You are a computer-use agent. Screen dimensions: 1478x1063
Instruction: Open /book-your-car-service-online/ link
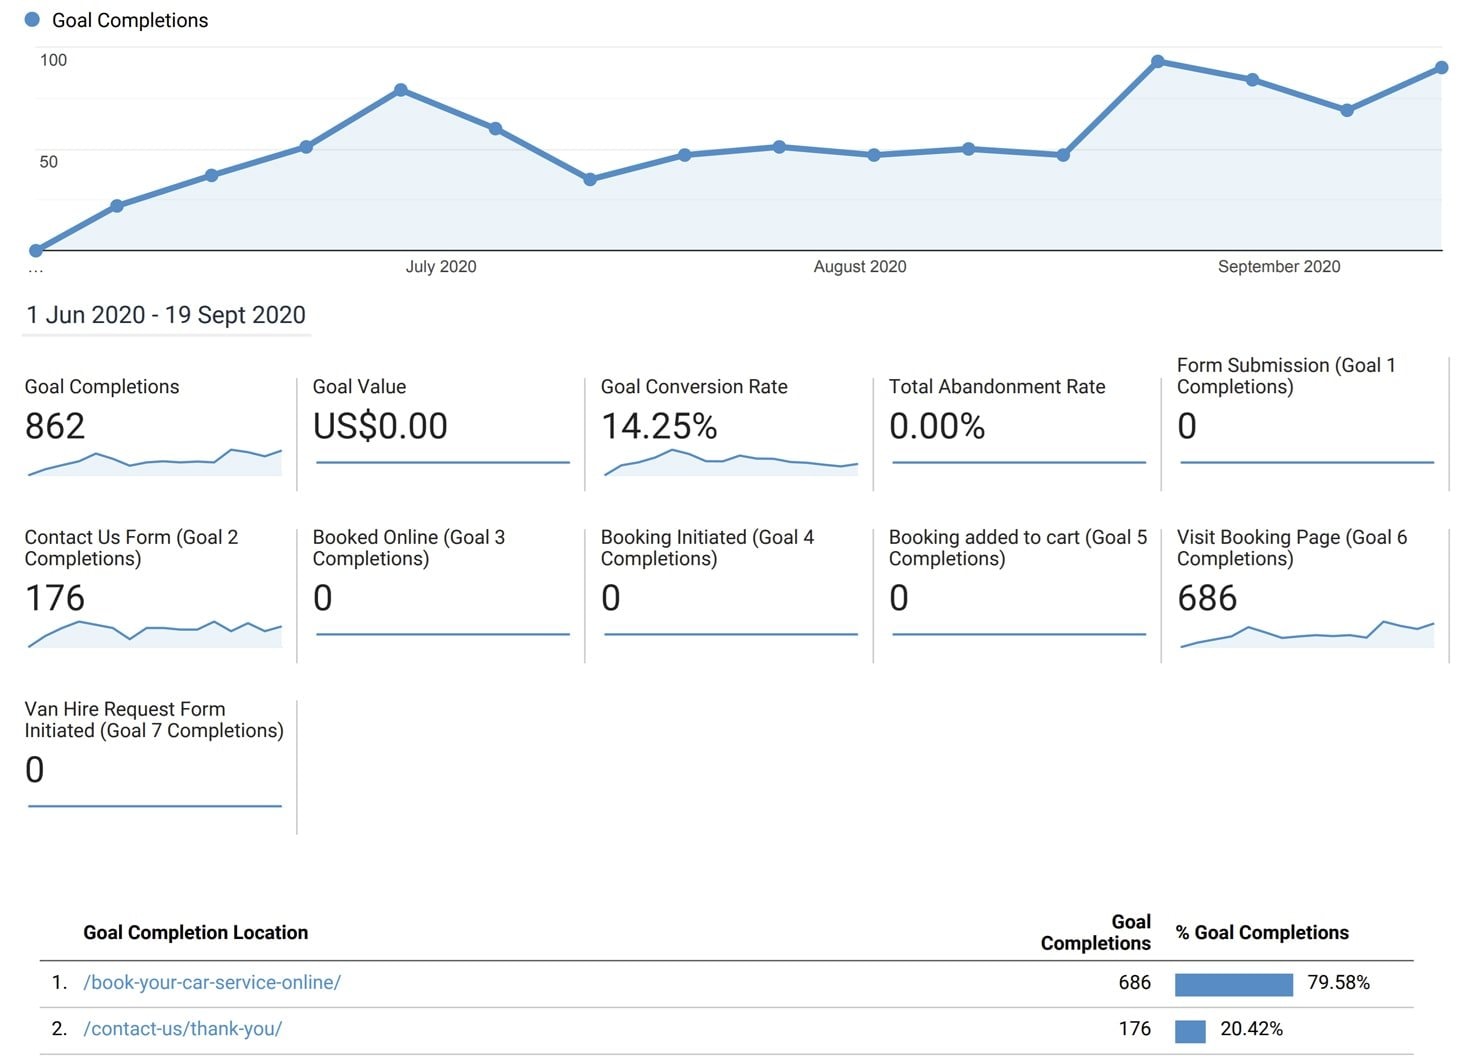tap(212, 983)
